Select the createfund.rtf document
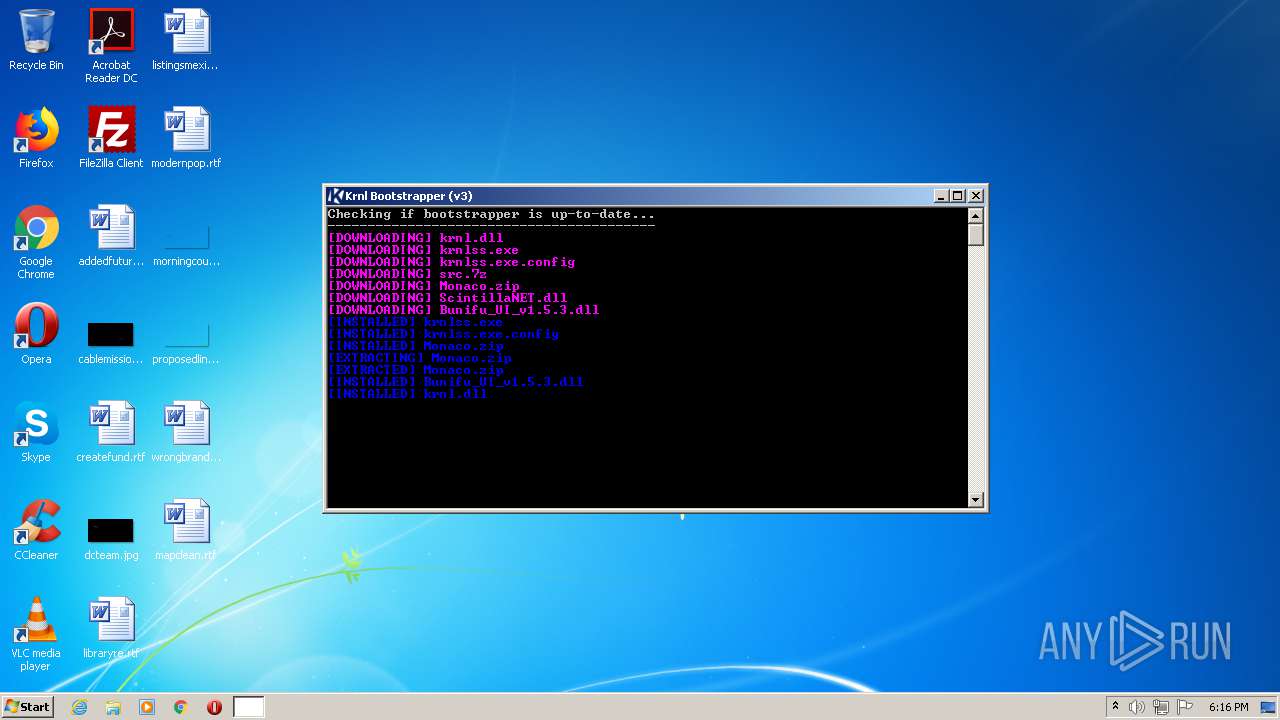The width and height of the screenshot is (1280, 720). point(111,432)
